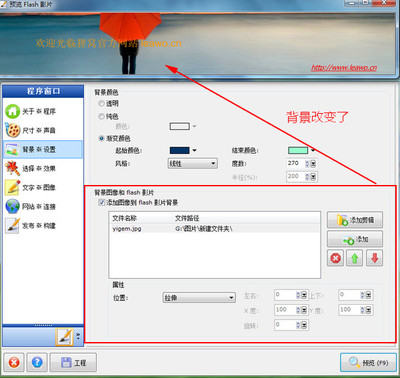The width and height of the screenshot is (400, 378).
Task: Click 旋转 spinner arrows
Action: click(x=299, y=325)
